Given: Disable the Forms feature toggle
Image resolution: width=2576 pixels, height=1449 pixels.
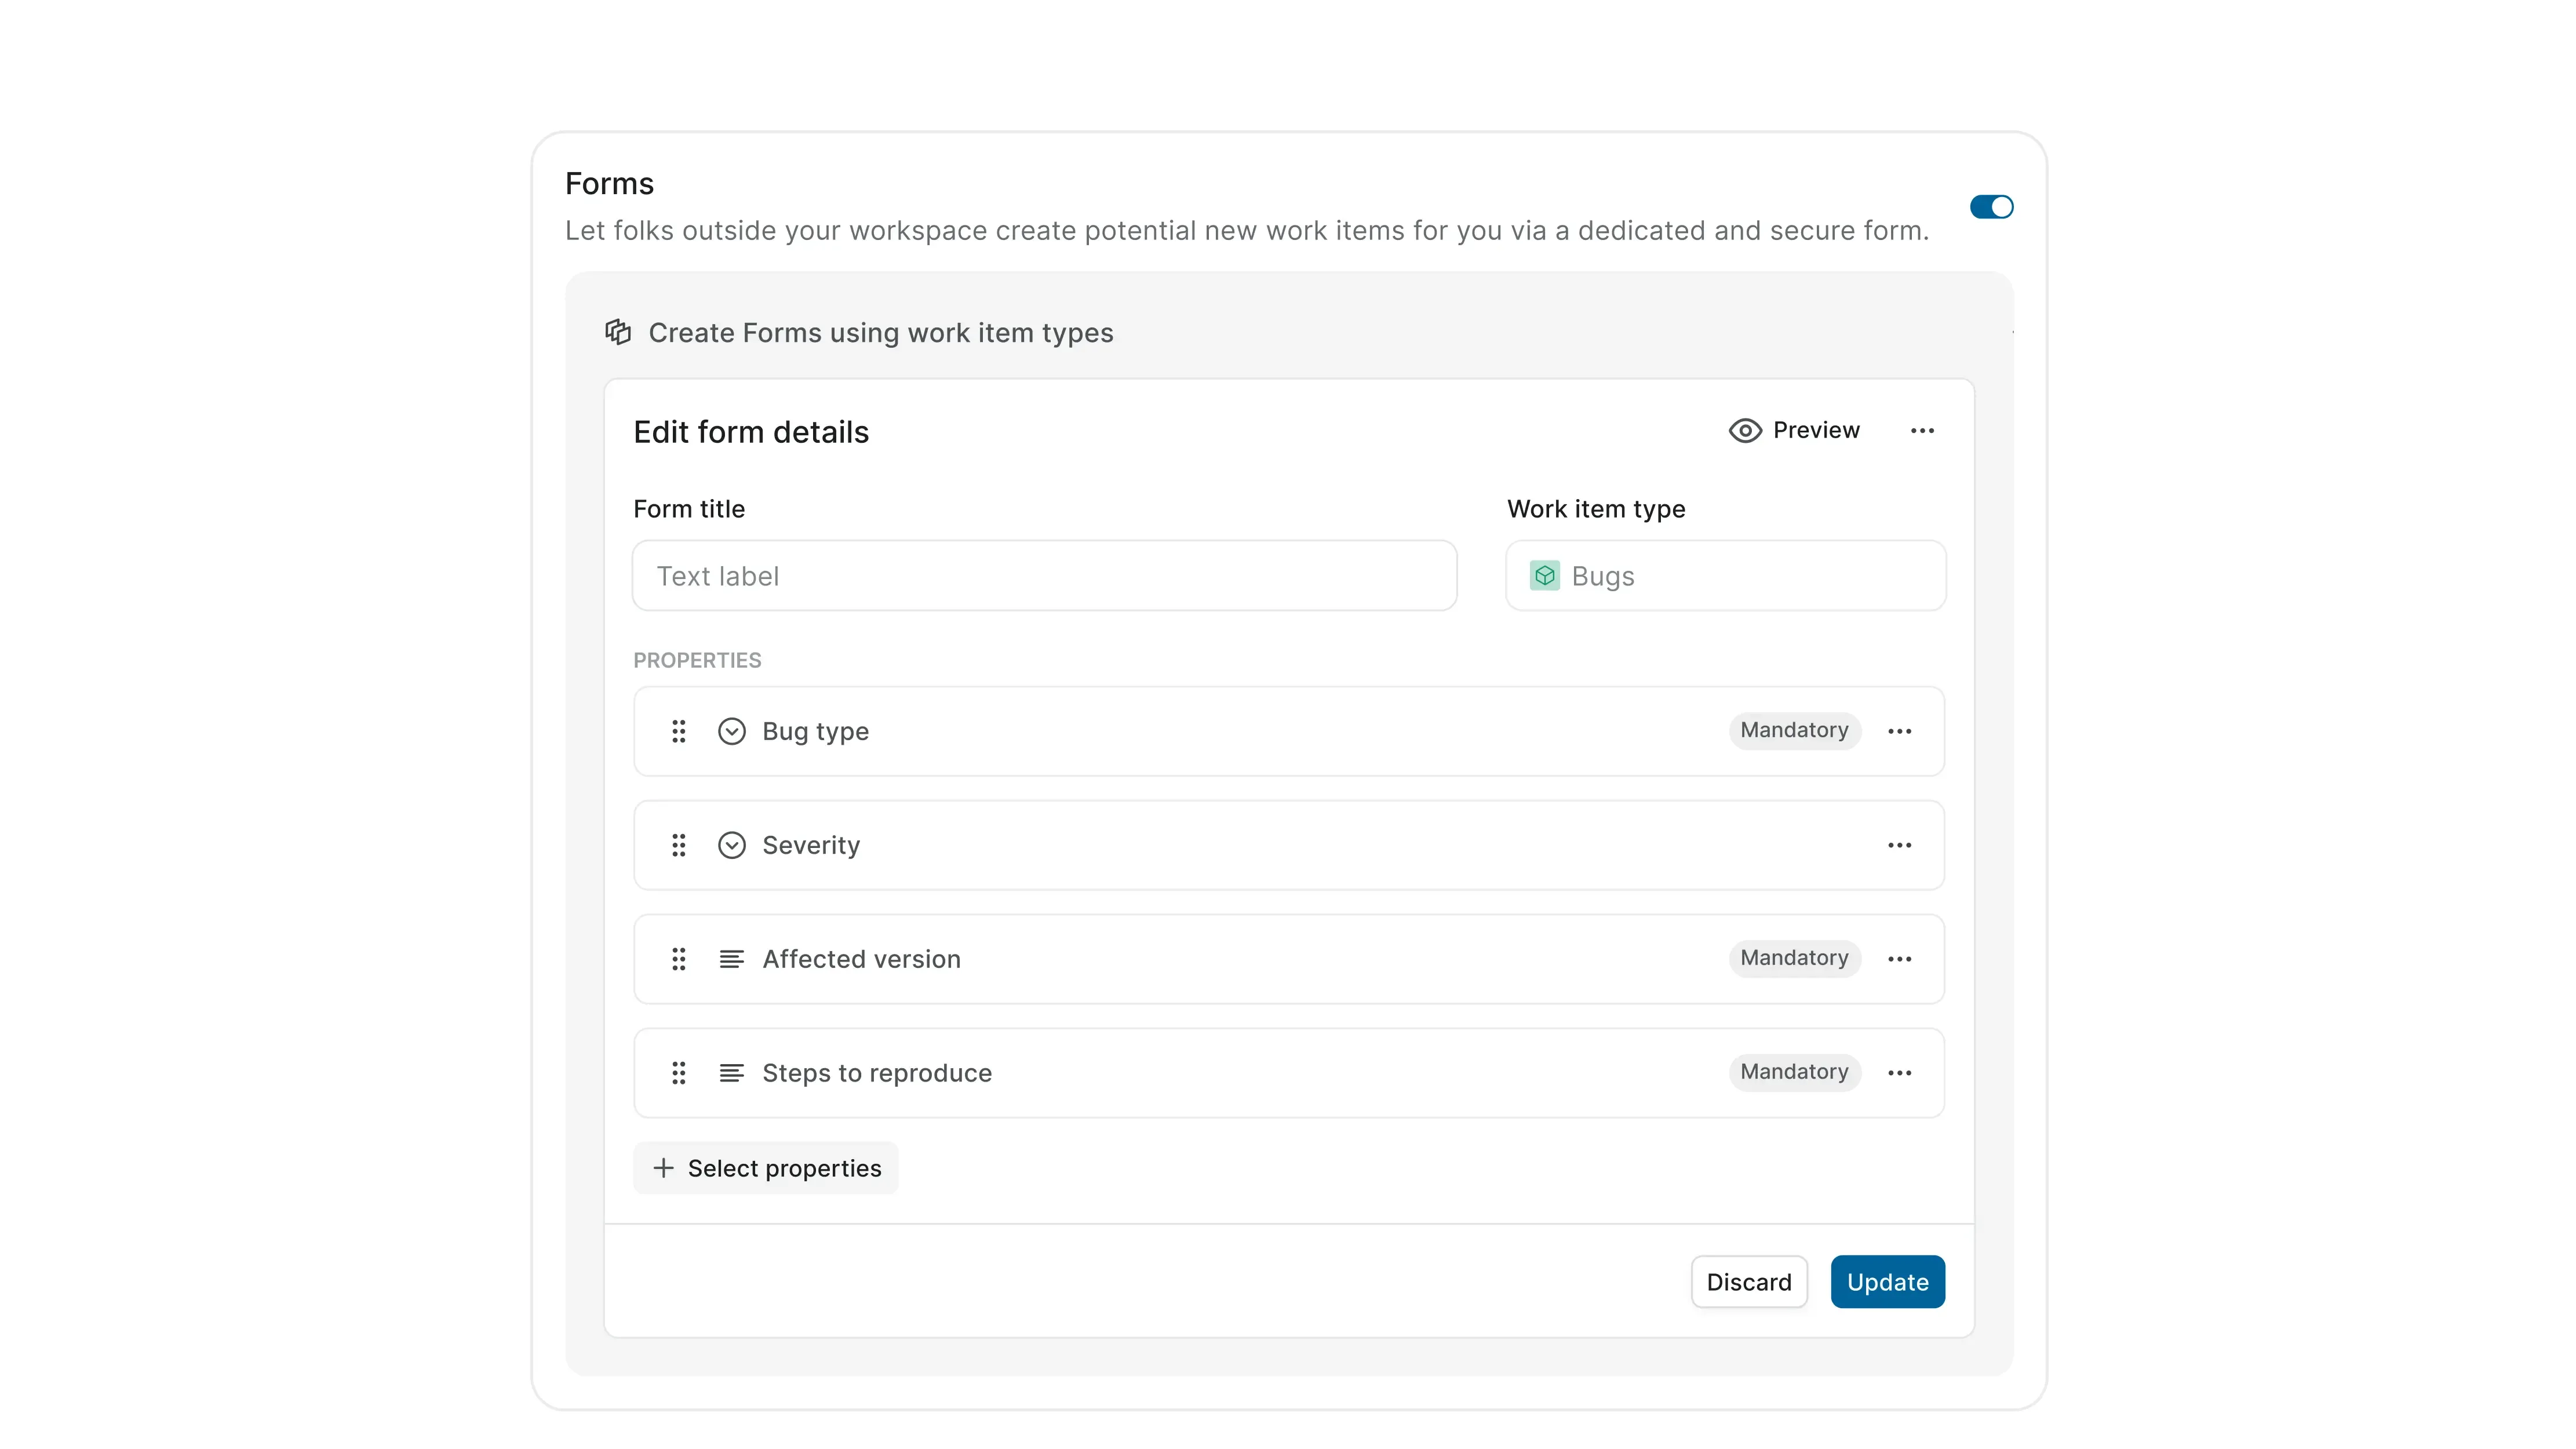Looking at the screenshot, I should coord(1992,207).
